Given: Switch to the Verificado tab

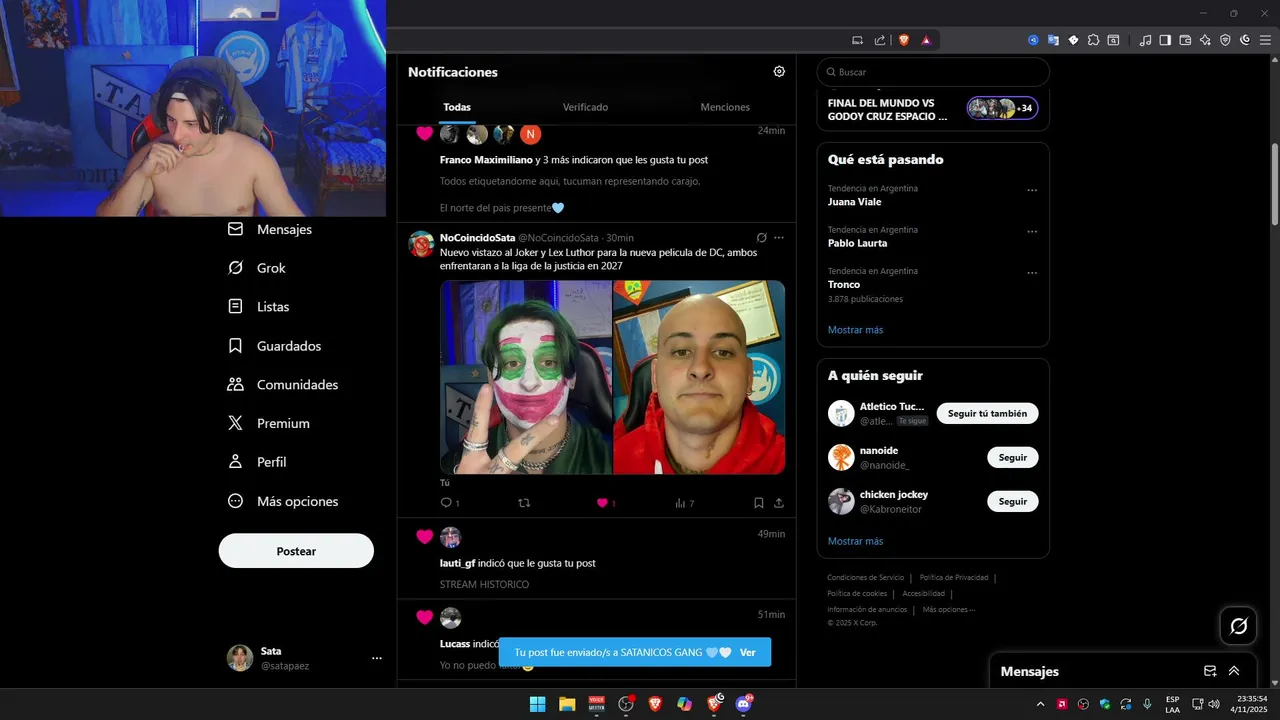Looking at the screenshot, I should (585, 107).
